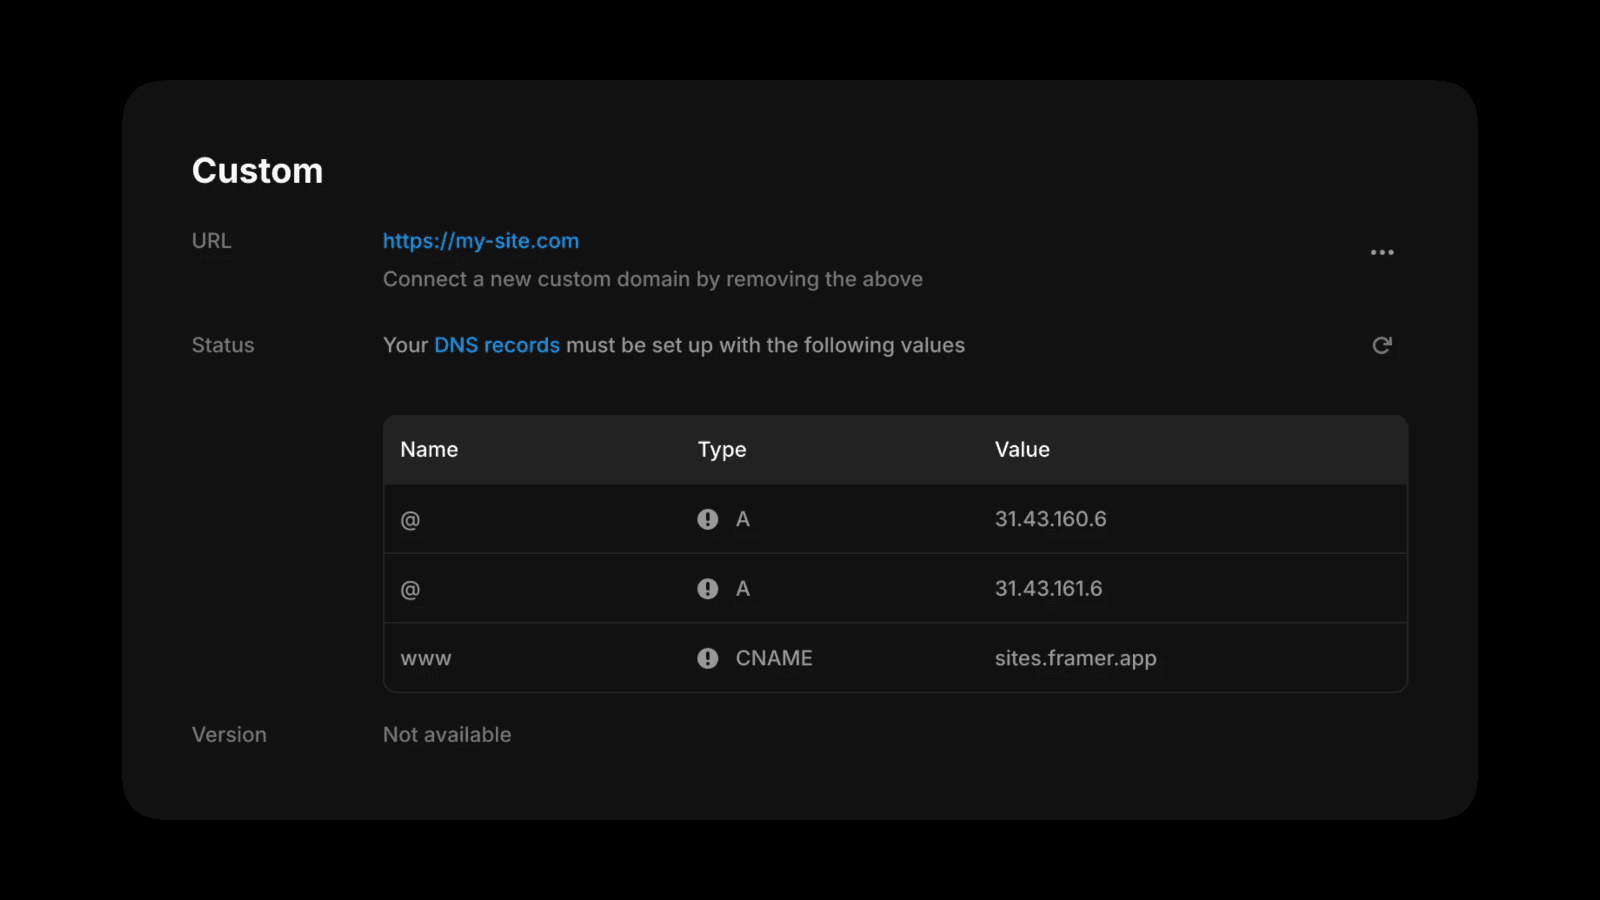
Task: Click the CNAME type label
Action: click(x=774, y=658)
